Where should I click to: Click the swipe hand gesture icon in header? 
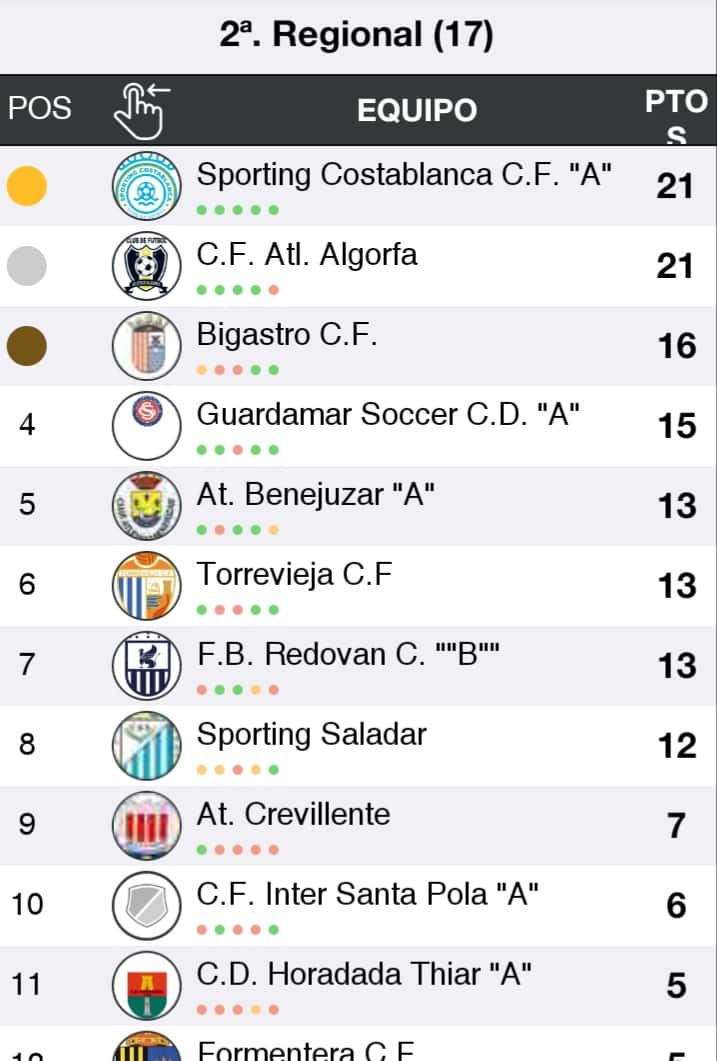[141, 111]
